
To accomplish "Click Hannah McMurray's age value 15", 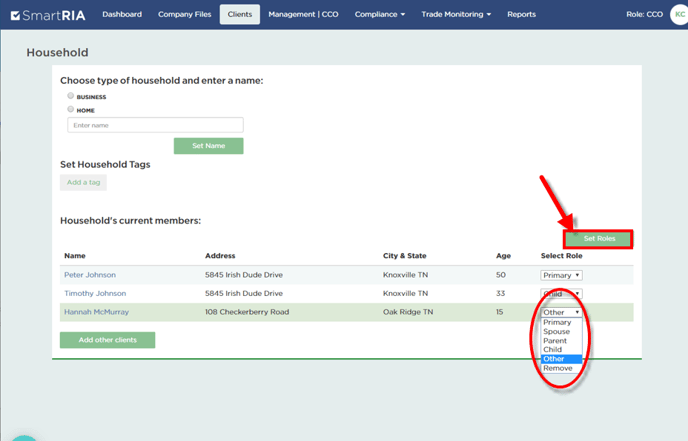I will pyautogui.click(x=500, y=312).
